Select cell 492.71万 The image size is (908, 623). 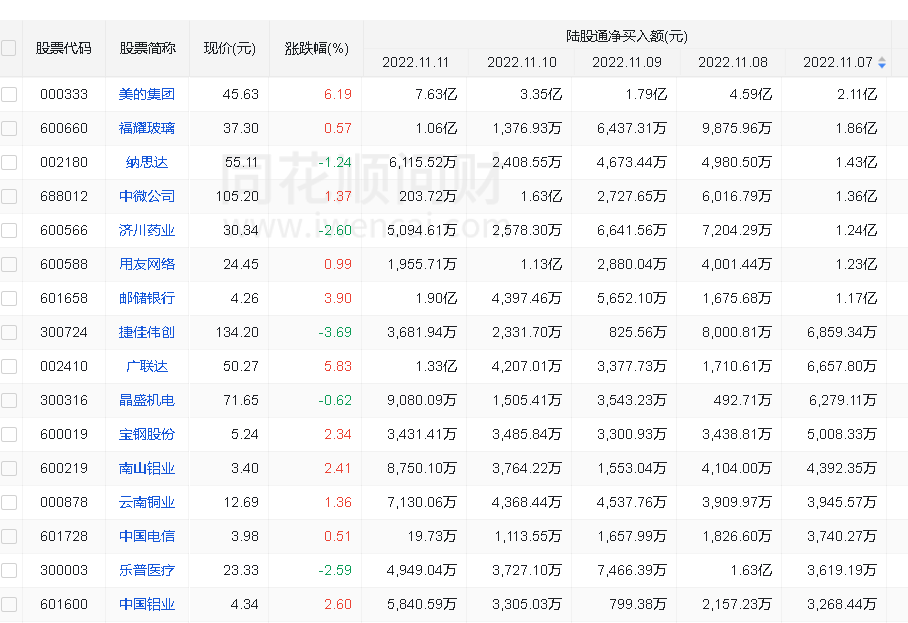(742, 401)
